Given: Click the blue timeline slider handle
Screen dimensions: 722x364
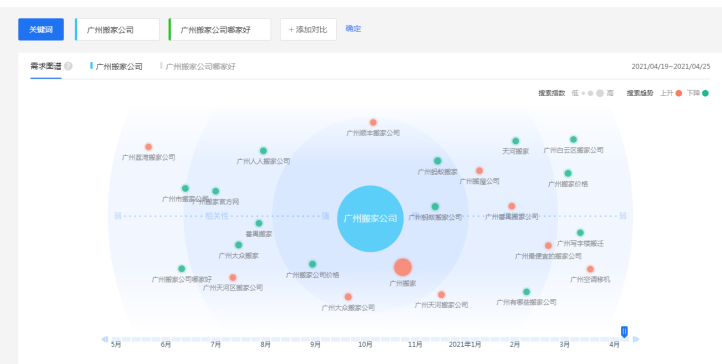Looking at the screenshot, I should (624, 332).
